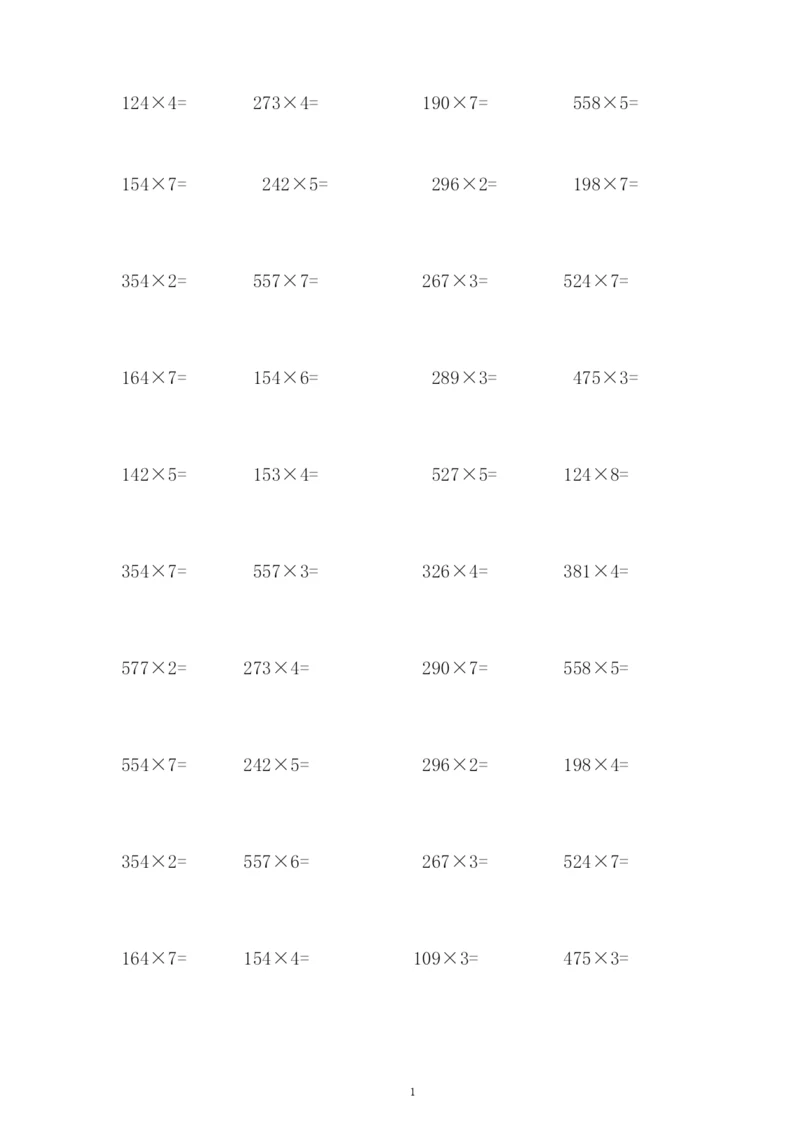Click the 557×7= problem
This screenshot has height=1131, width=800.
285,282
